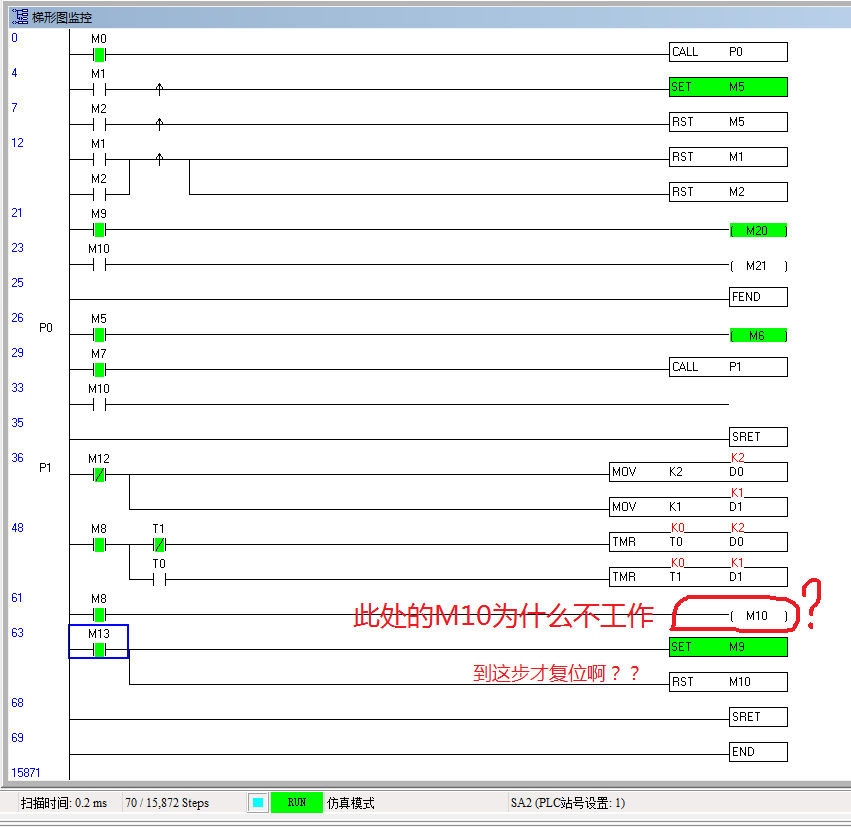Select the M0 contact at step 0
851x827 pixels.
pos(99,54)
